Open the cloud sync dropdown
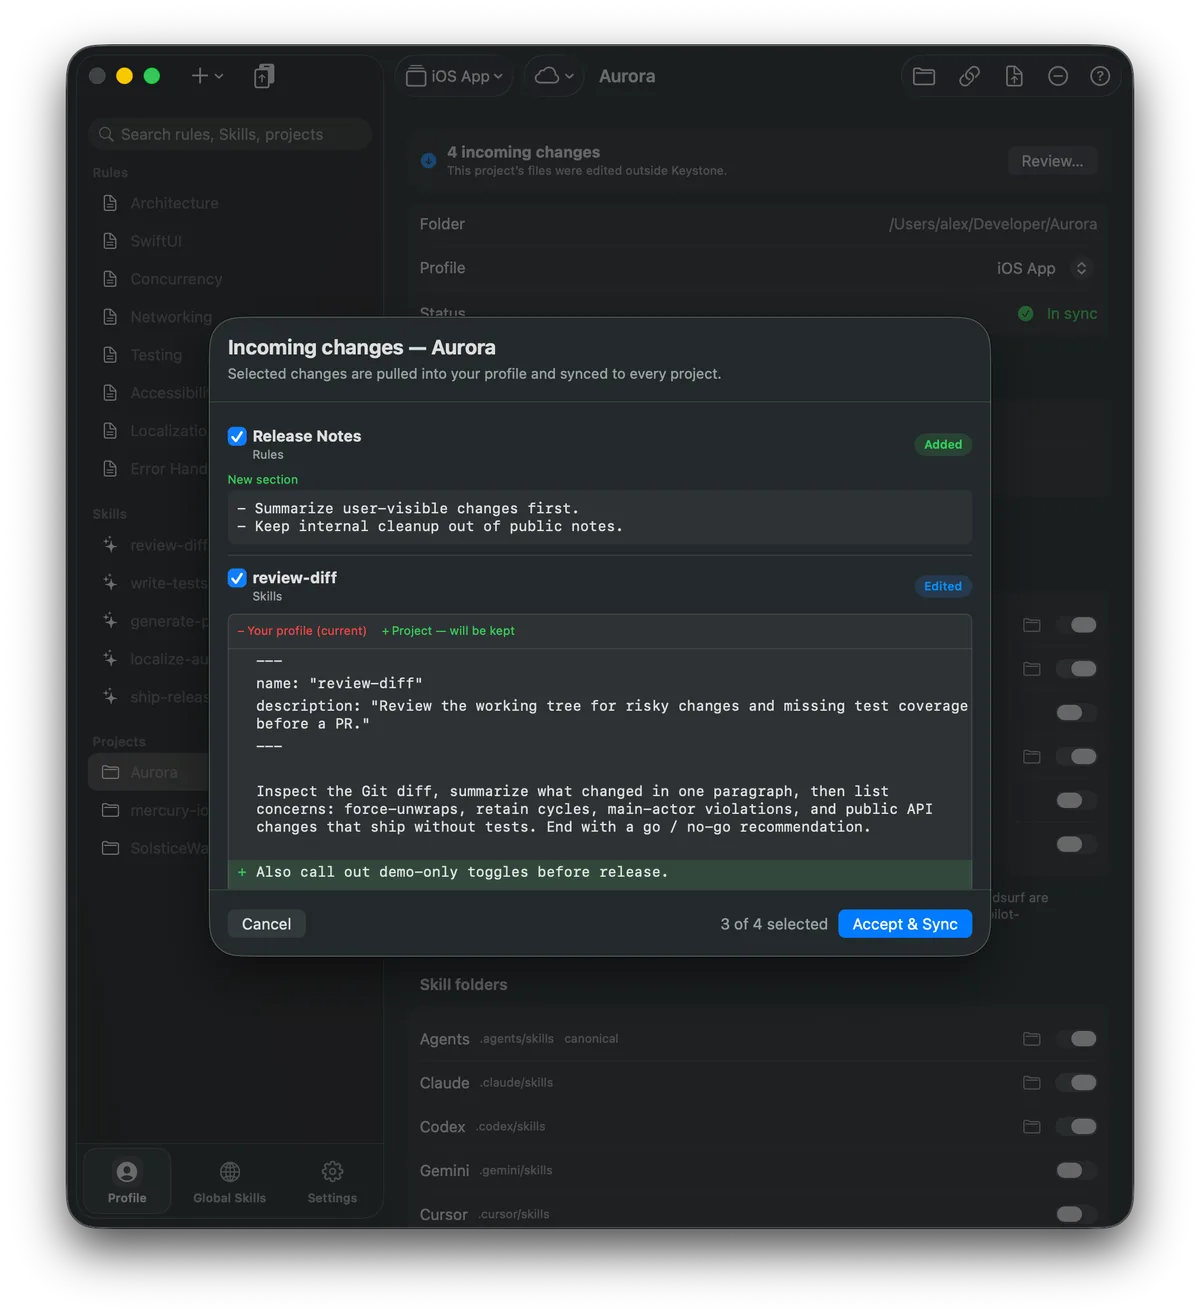The width and height of the screenshot is (1200, 1316). coord(554,76)
